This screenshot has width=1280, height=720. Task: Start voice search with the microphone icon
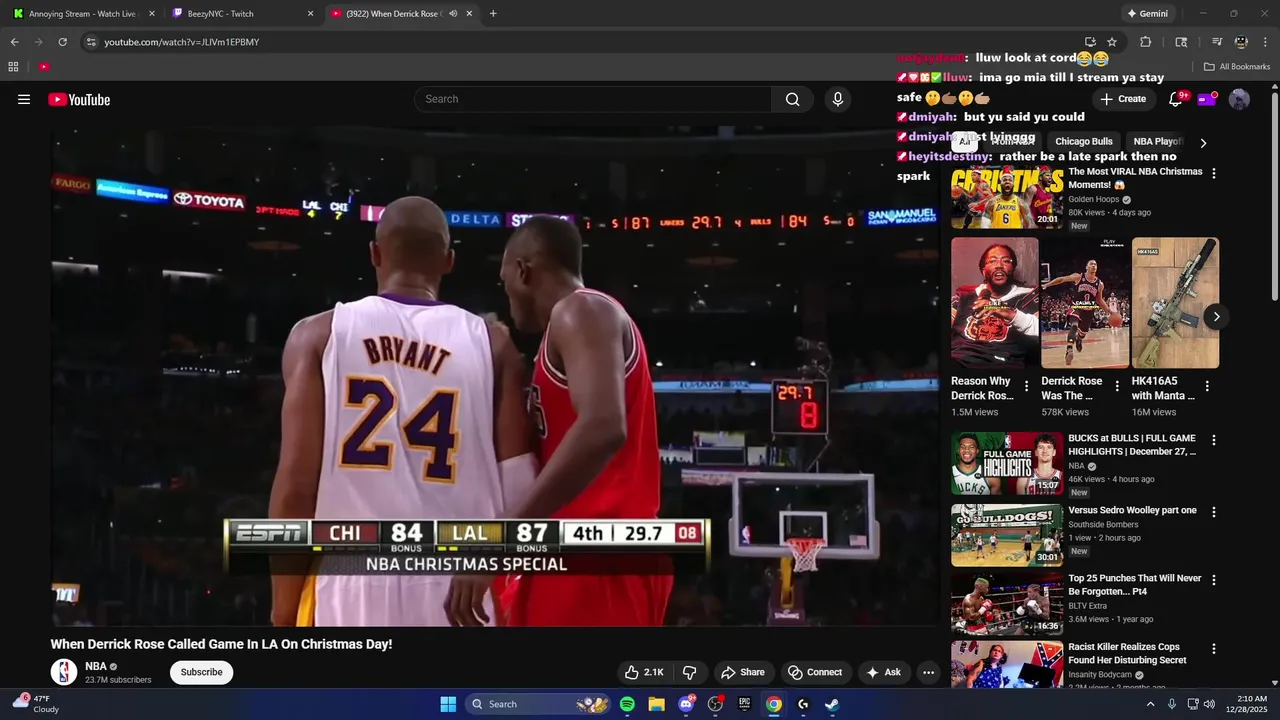pyautogui.click(x=838, y=99)
